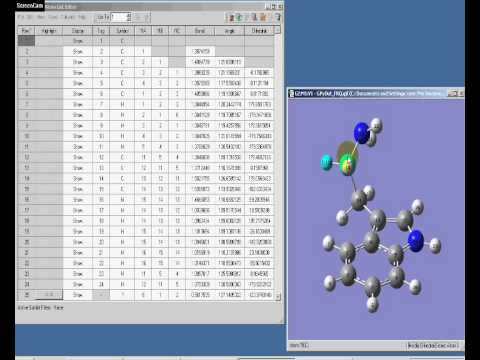Select the upper blue nitrogen atom of the amine group
Viewport: 480px width, 360px height.
[362, 133]
